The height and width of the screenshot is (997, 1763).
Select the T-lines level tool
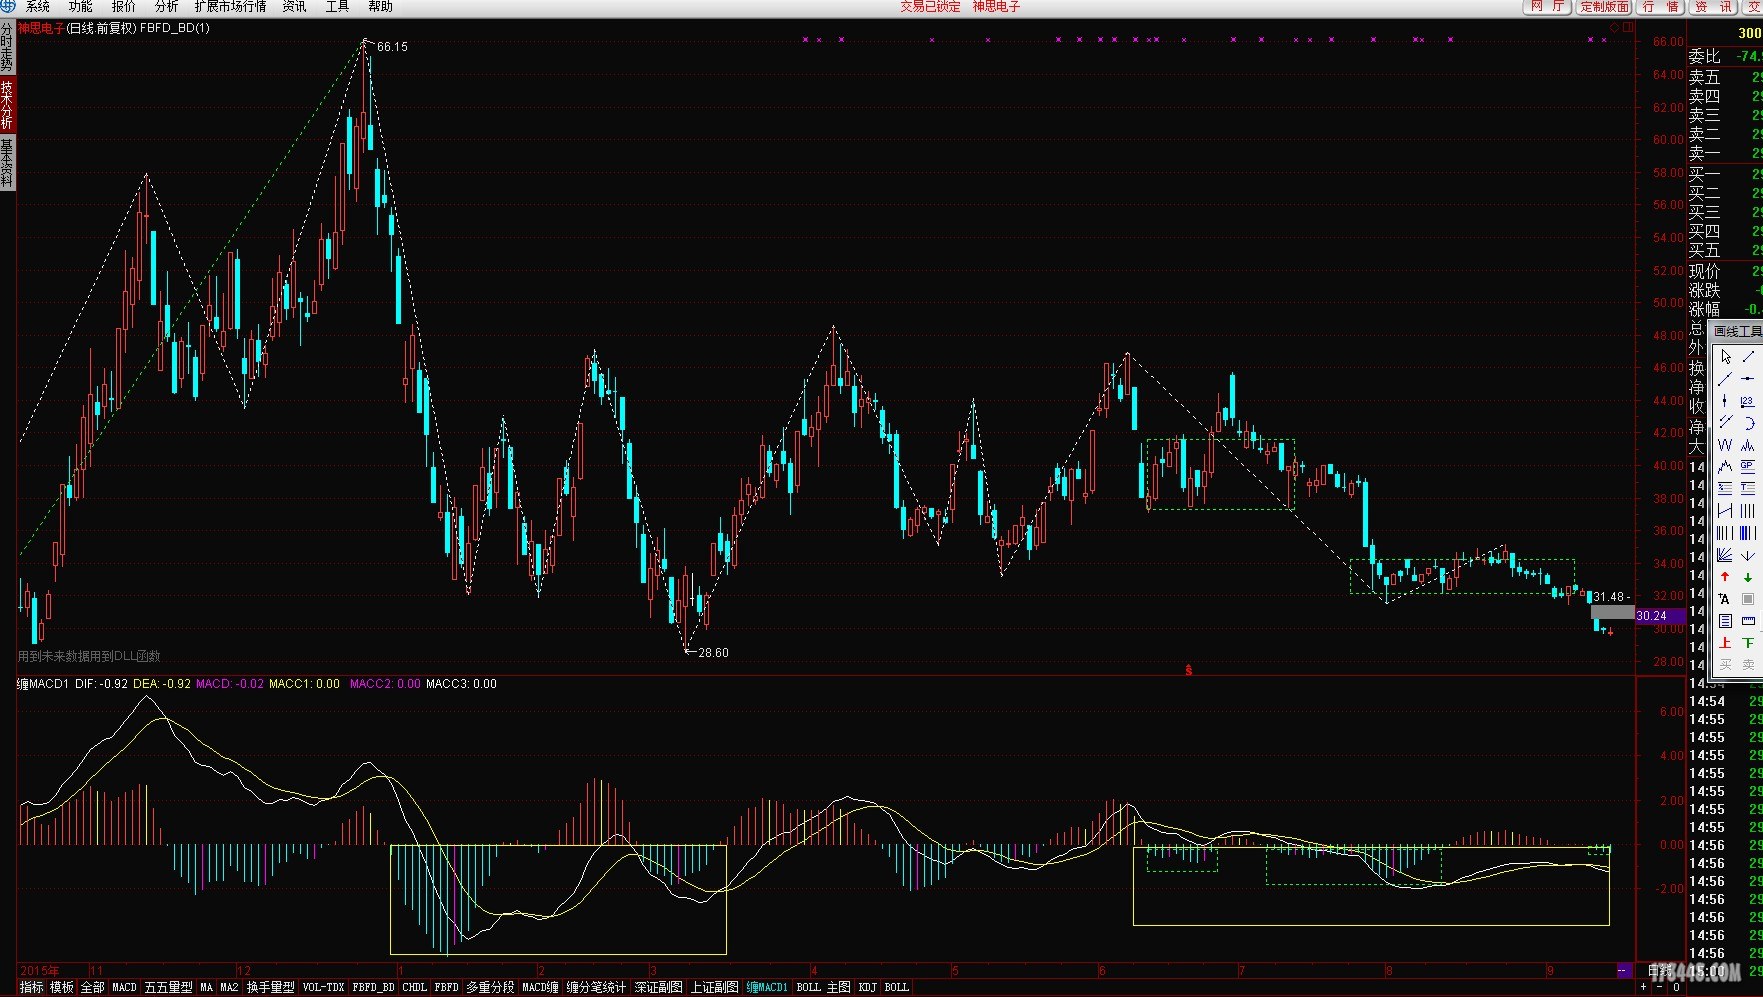[1748, 489]
